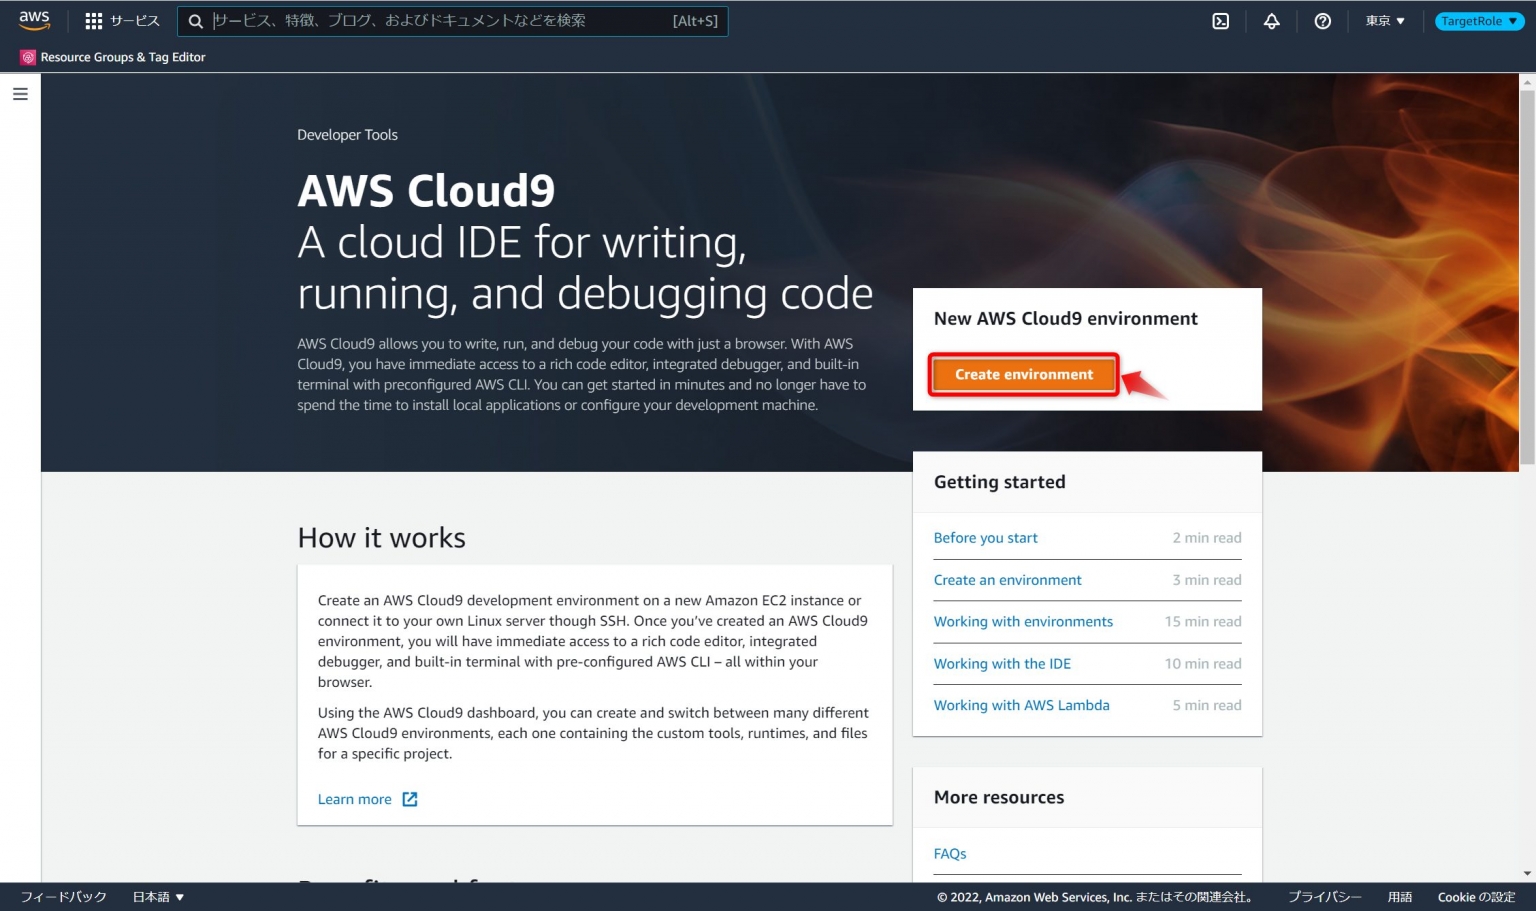The image size is (1536, 911).
Task: Click the Create environment button
Action: 1023,374
